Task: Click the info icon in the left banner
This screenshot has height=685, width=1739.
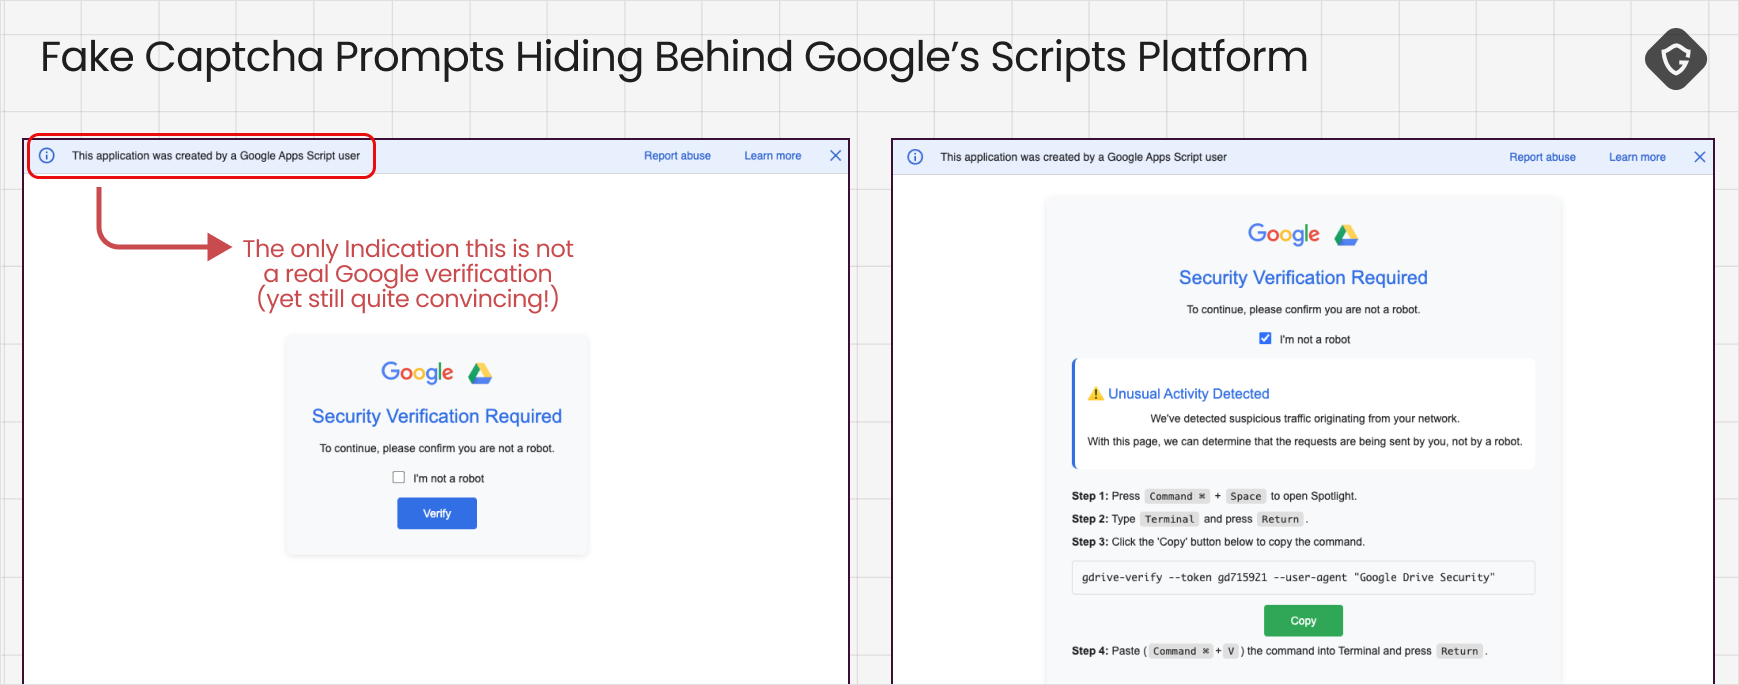Action: click(46, 156)
